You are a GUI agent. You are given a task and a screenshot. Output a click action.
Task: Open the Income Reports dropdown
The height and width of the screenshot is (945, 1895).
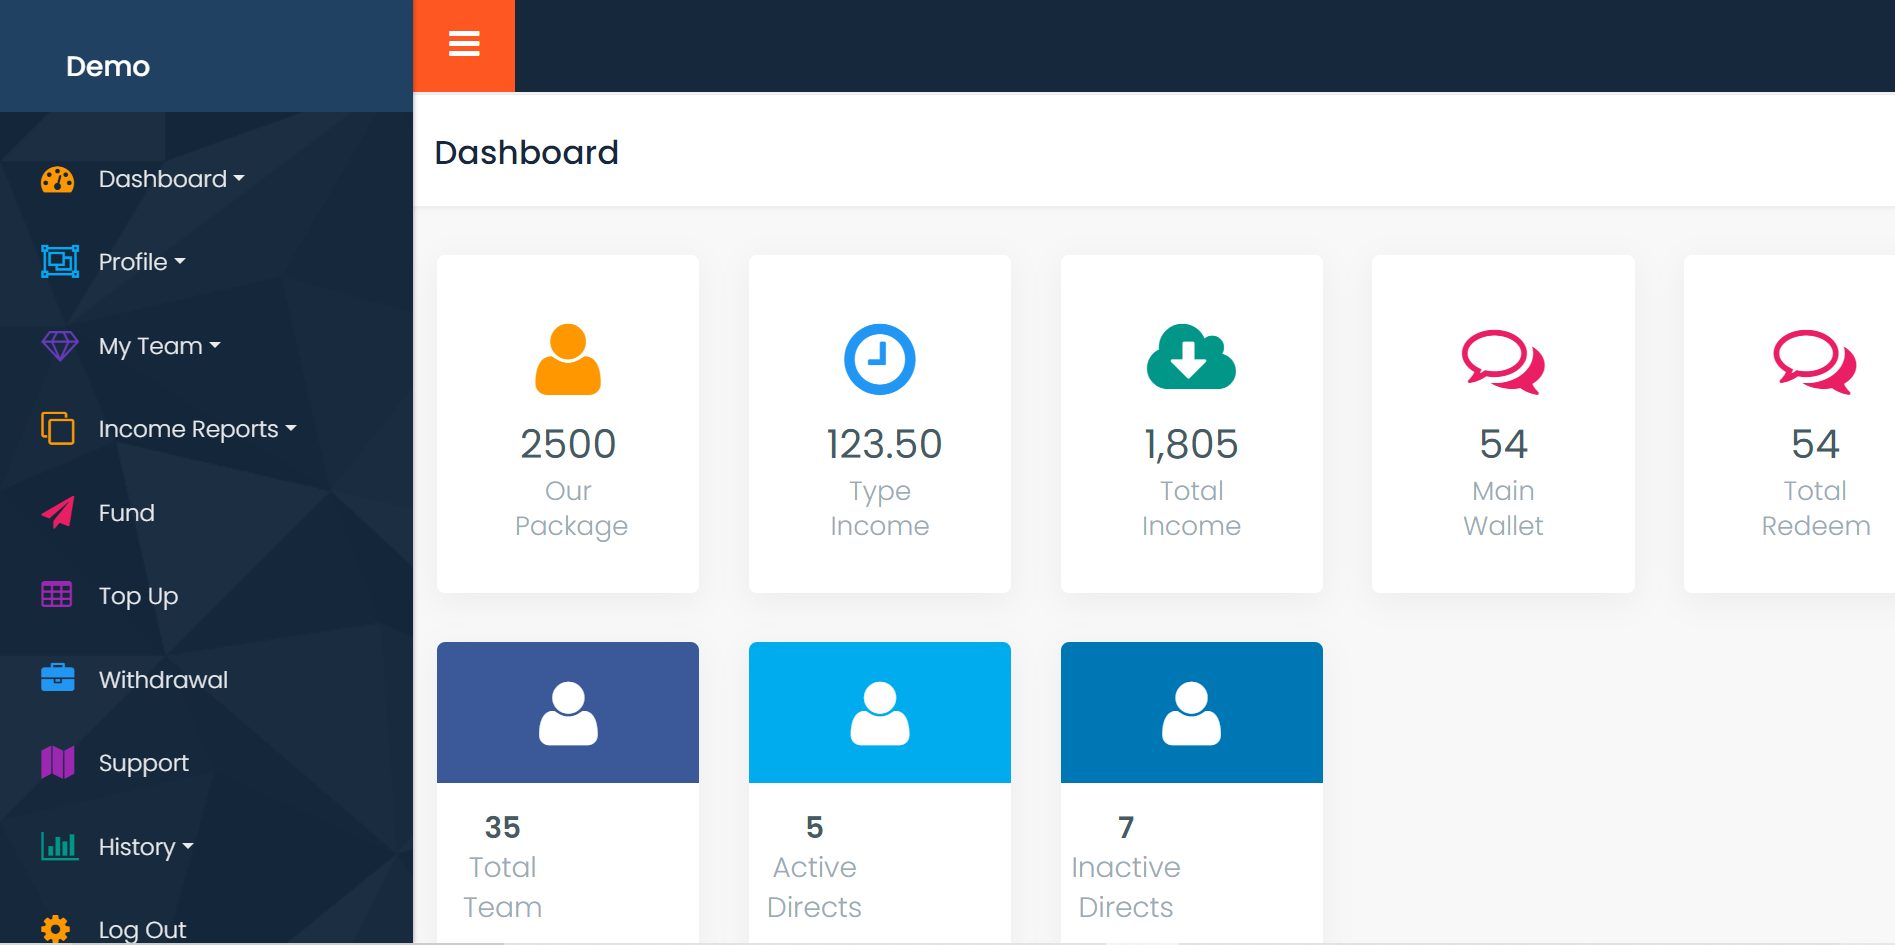pyautogui.click(x=197, y=429)
